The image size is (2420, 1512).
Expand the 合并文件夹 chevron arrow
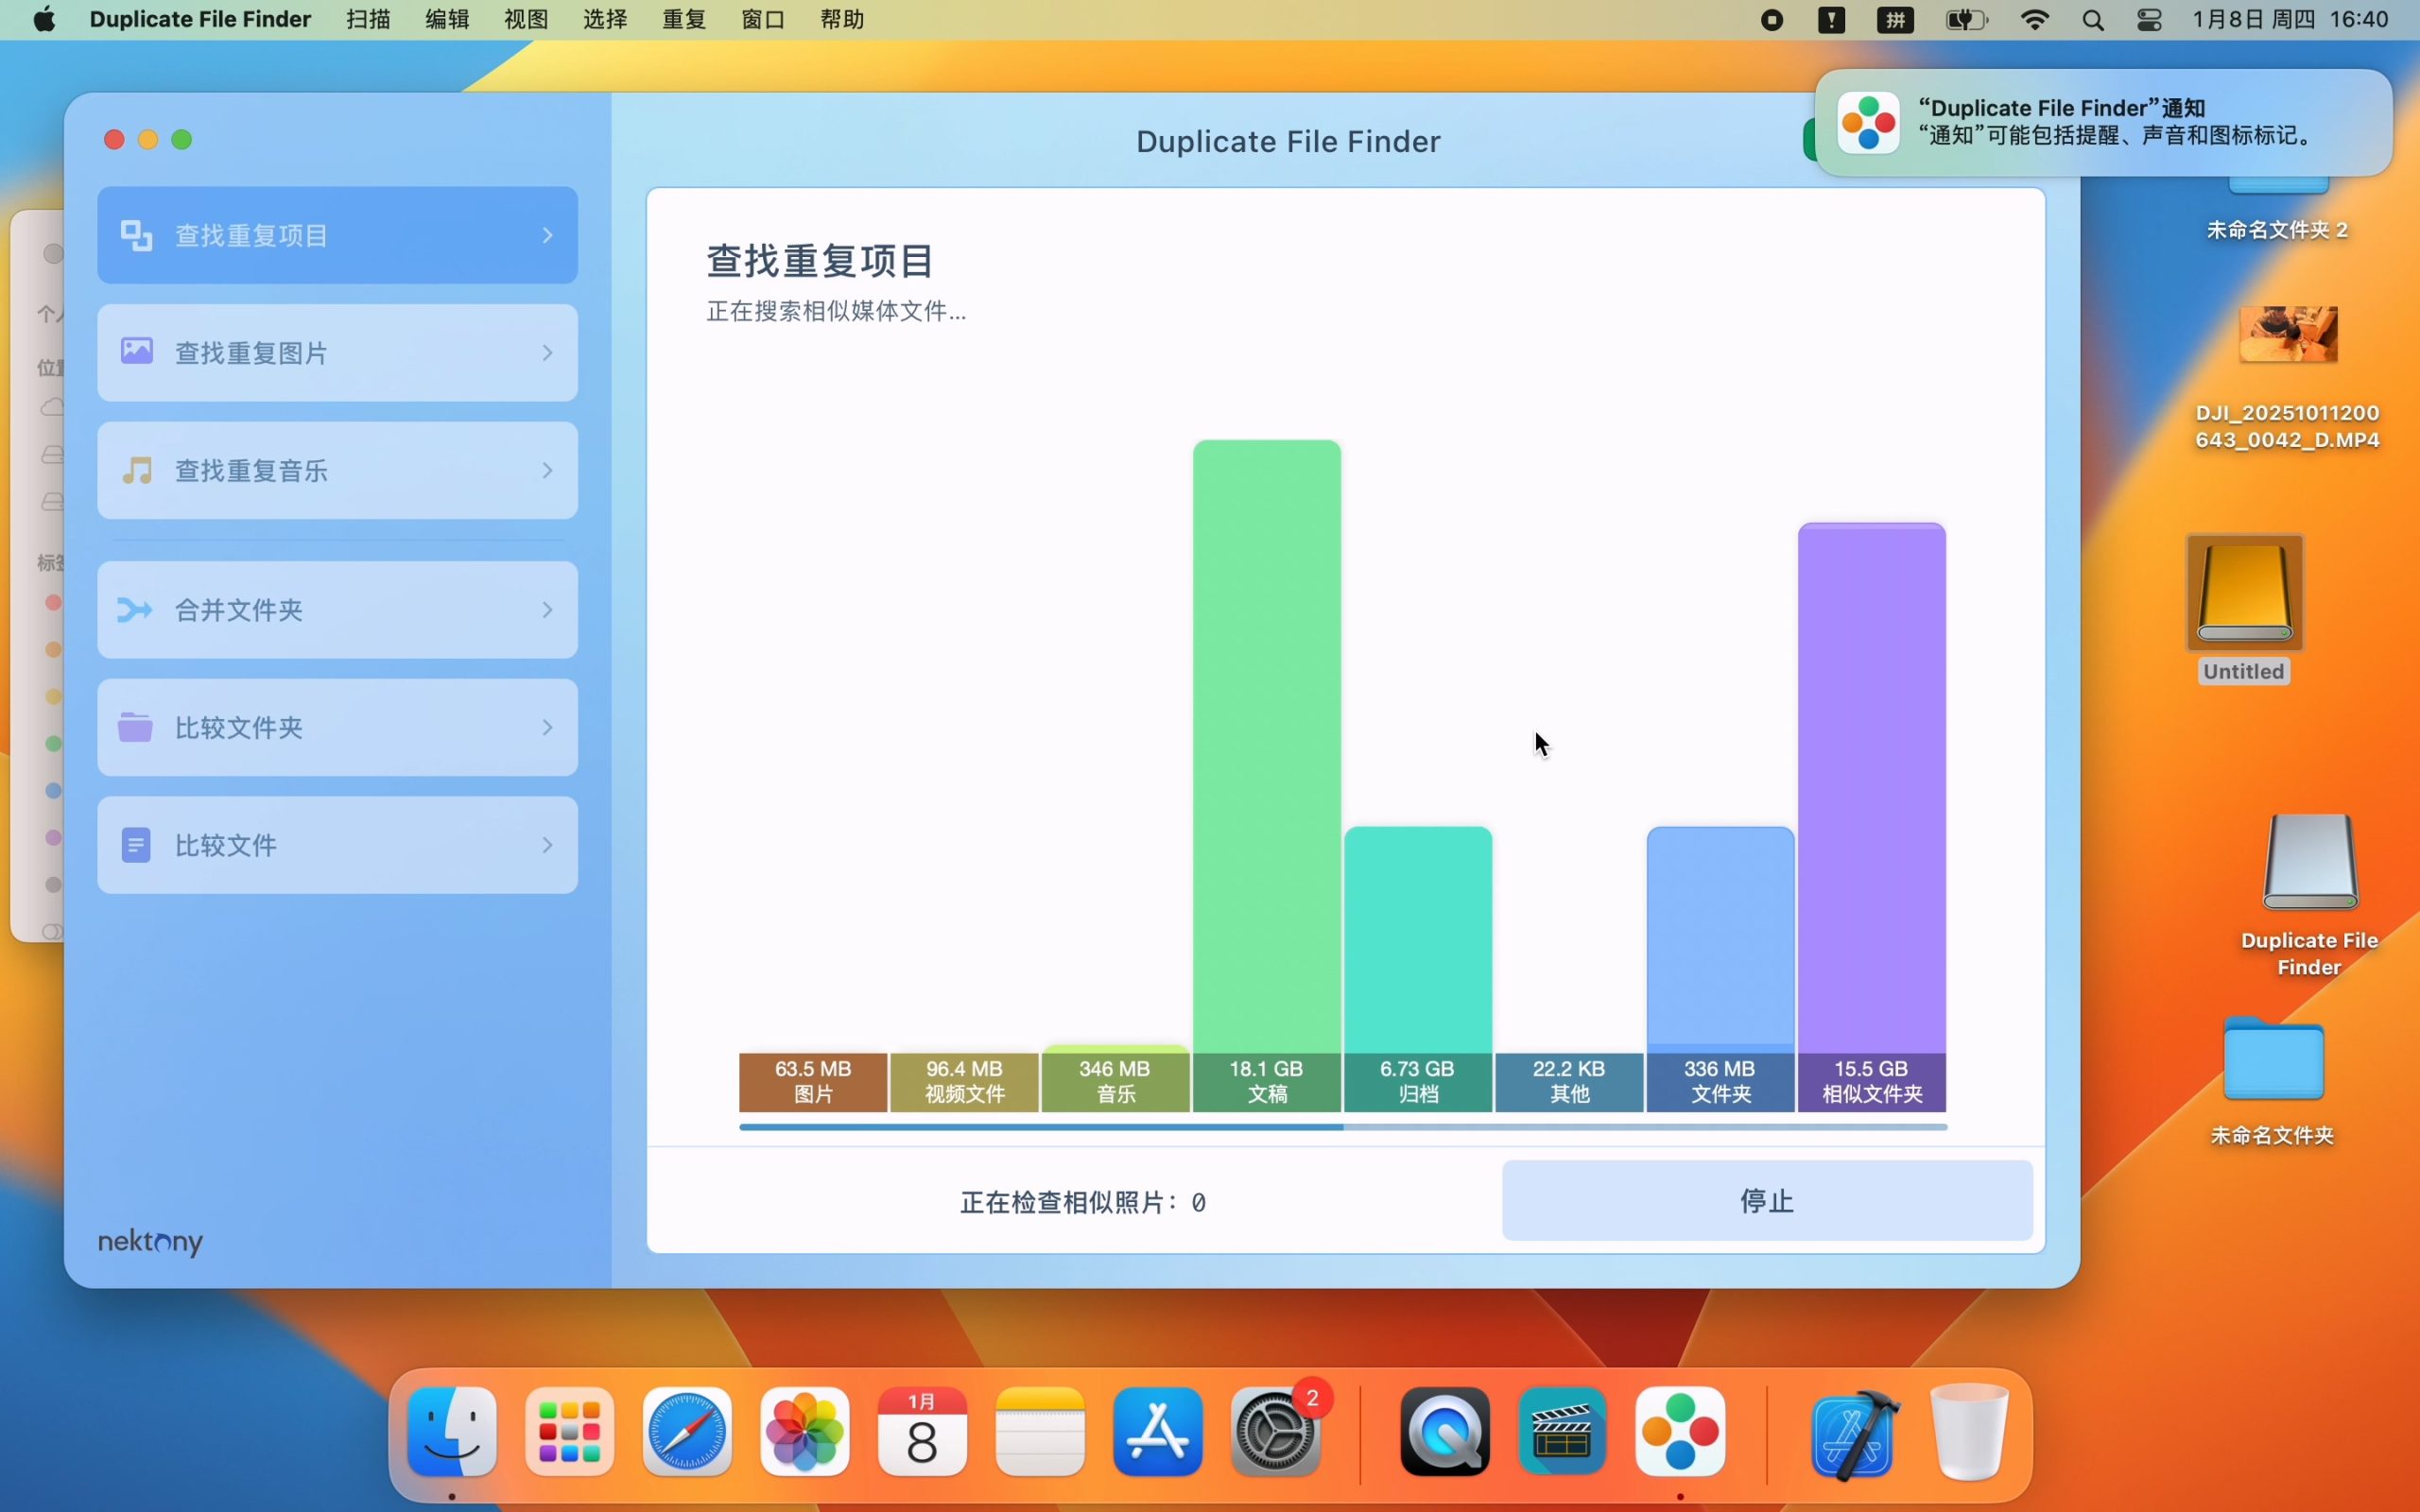coord(547,609)
